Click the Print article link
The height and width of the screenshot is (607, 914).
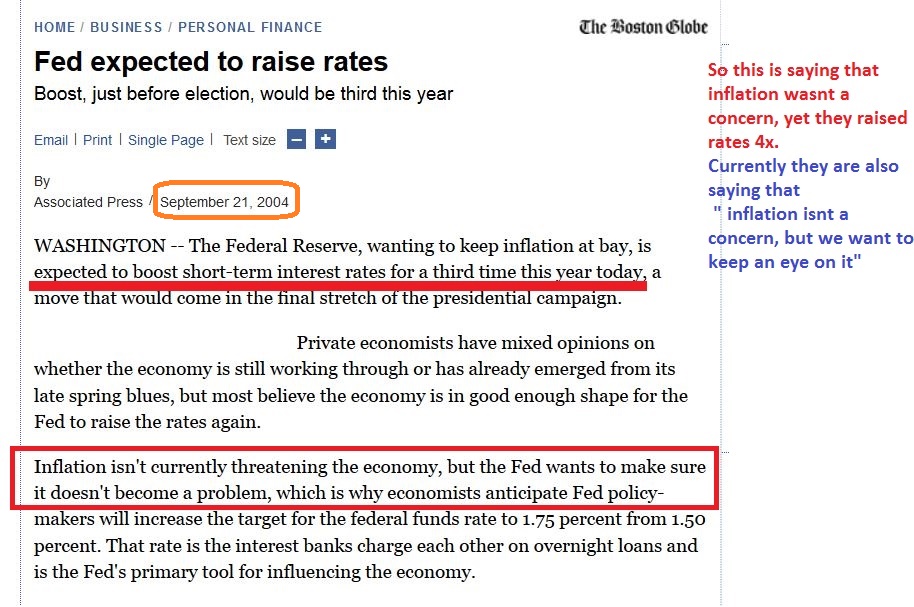[97, 140]
